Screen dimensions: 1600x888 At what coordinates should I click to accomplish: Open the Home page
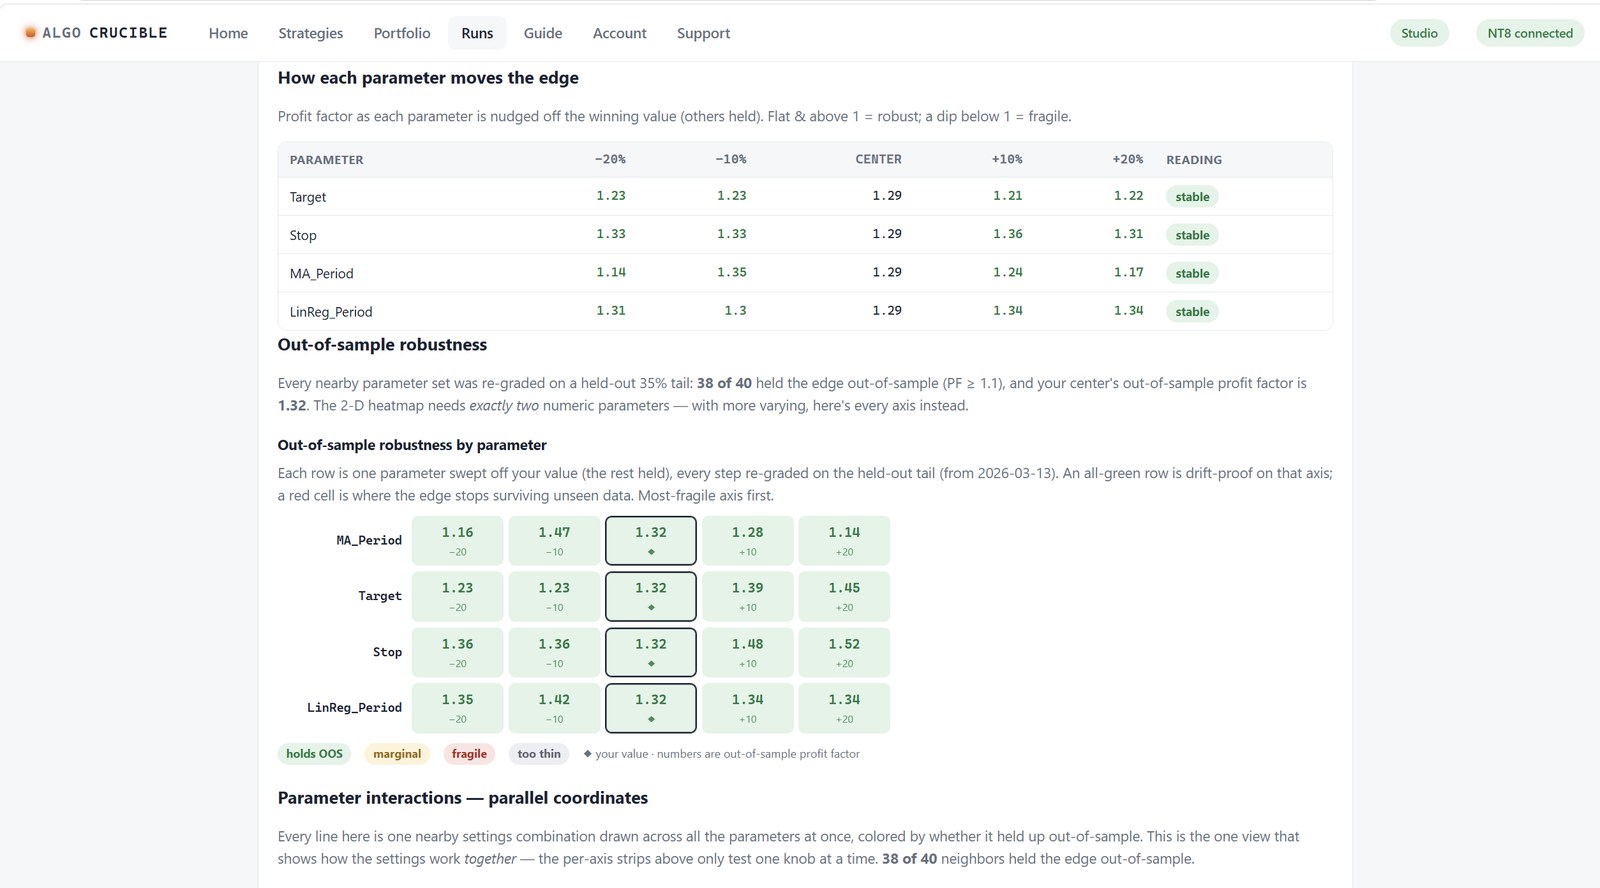coord(228,33)
